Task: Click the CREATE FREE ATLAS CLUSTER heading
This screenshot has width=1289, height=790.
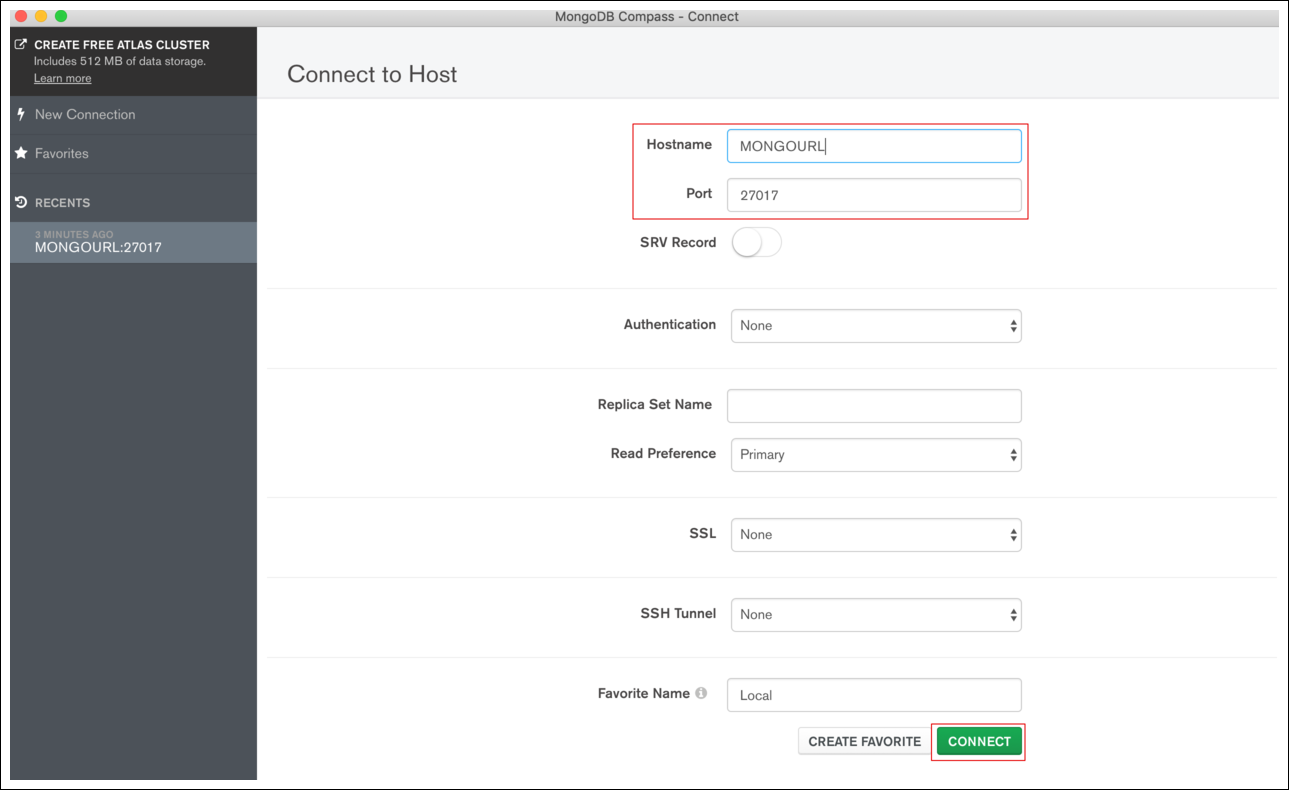Action: [122, 45]
